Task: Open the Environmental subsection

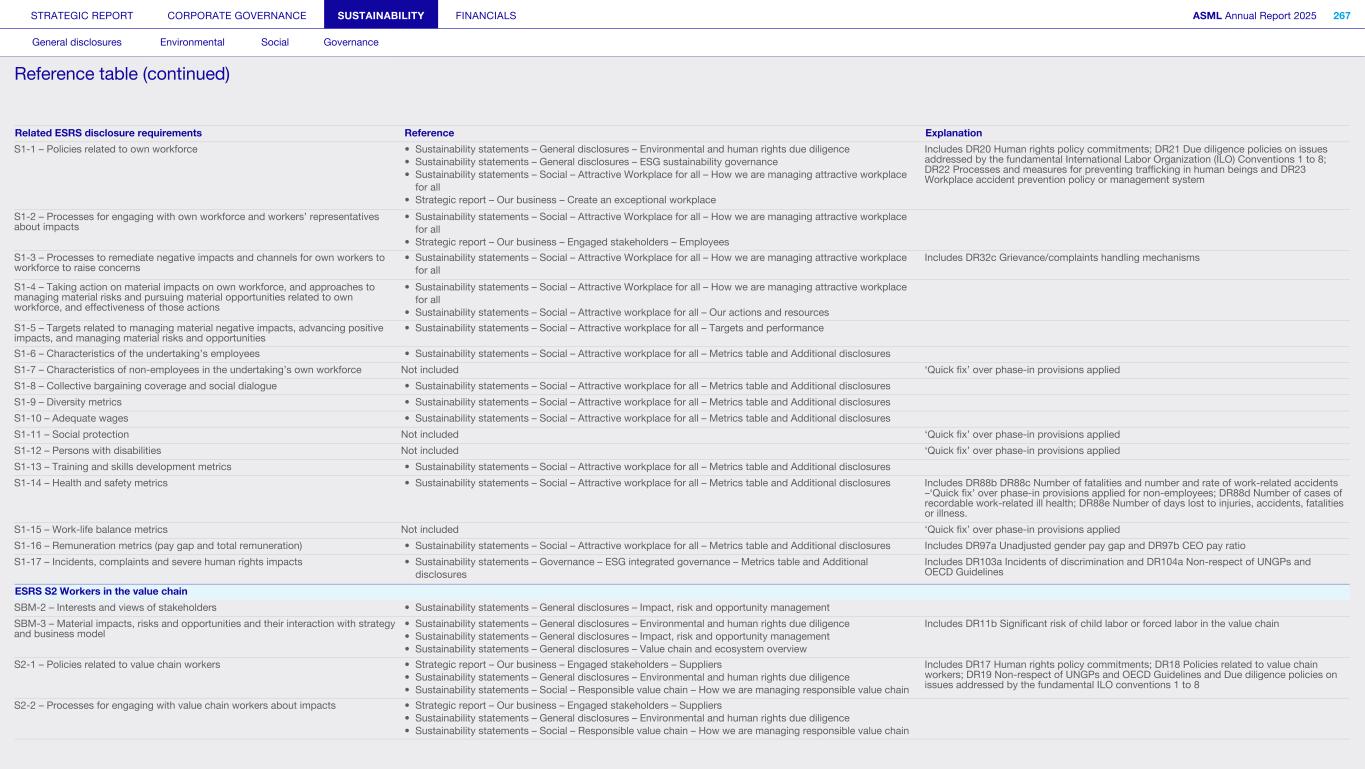Action: point(192,42)
